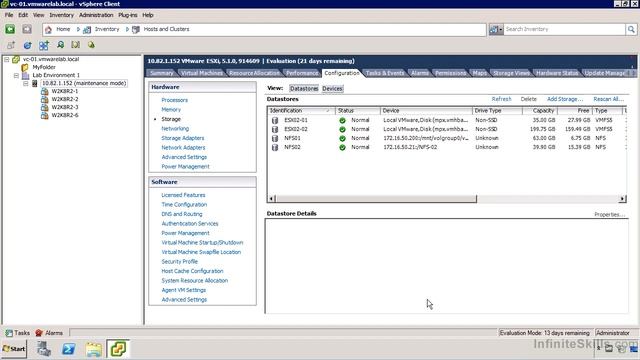640x360 pixels.
Task: Open the Plug-ins menu
Action: click(x=128, y=15)
